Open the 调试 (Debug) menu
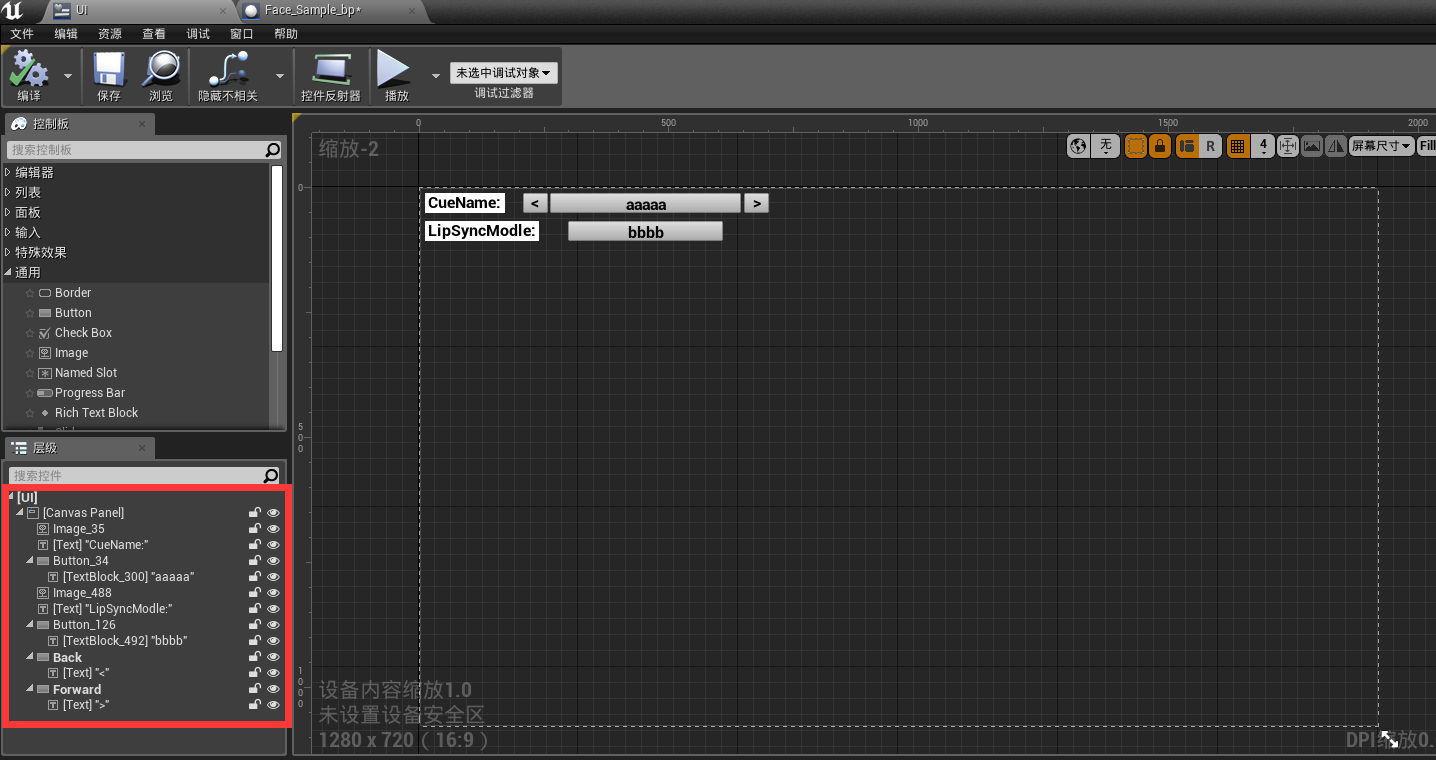Screen dimensions: 1436x760 (198, 34)
